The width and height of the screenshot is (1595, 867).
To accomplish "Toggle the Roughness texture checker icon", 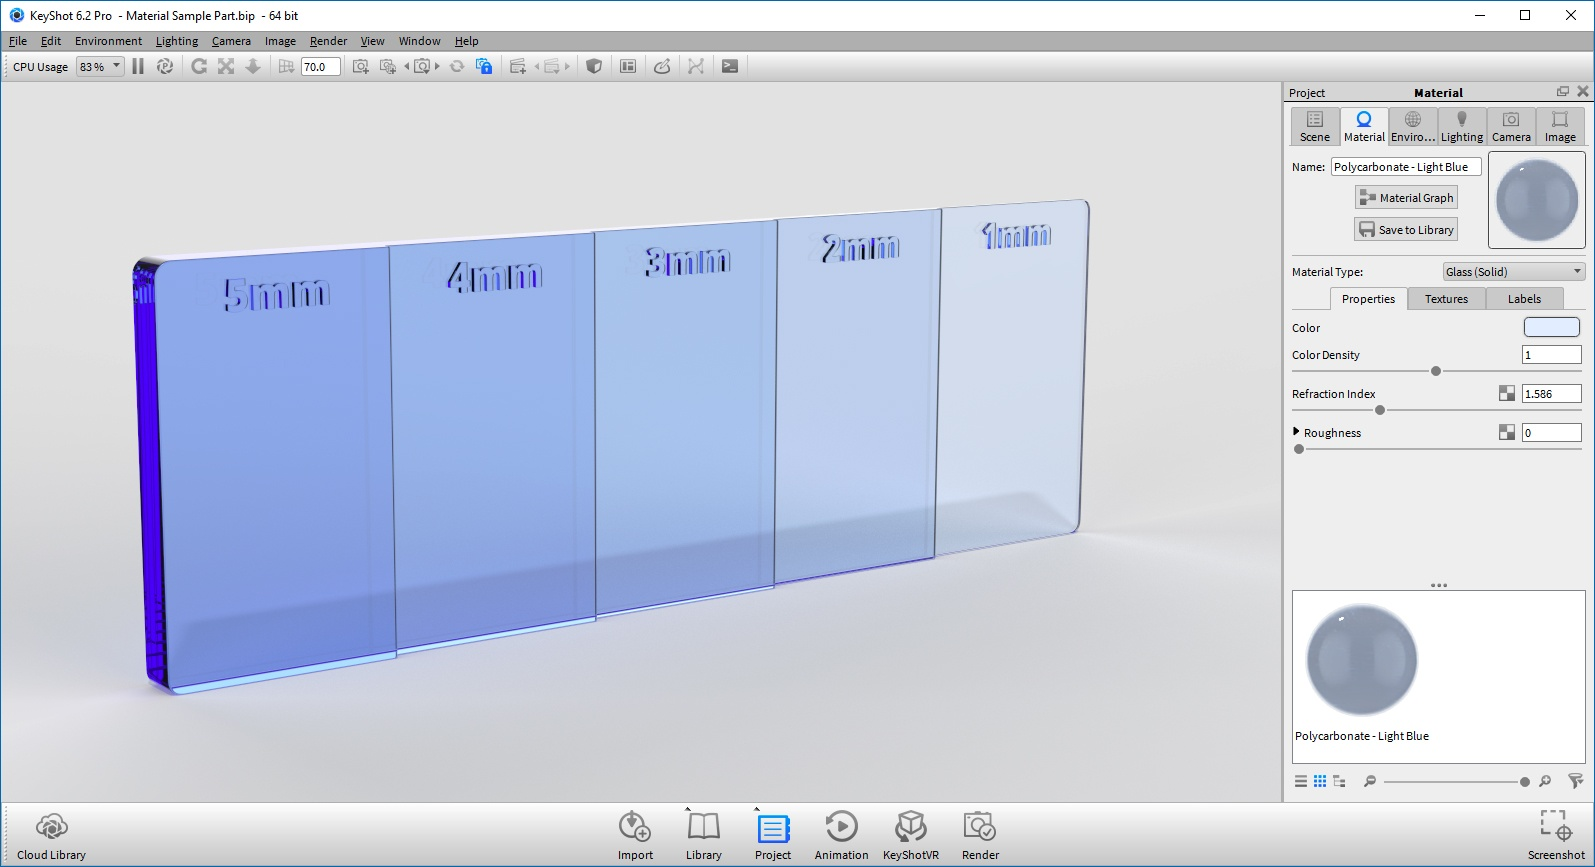I will click(x=1506, y=433).
